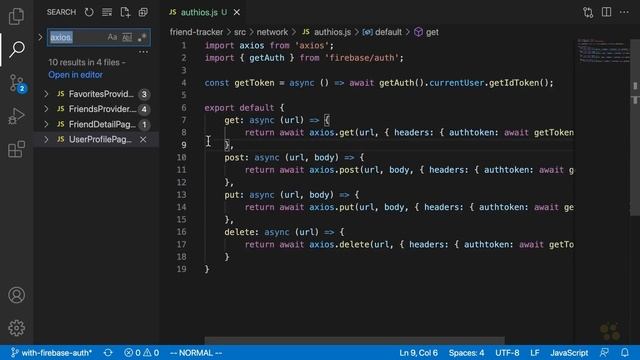This screenshot has height=360, width=640.
Task: Close the authios.js tab
Action: 237,12
